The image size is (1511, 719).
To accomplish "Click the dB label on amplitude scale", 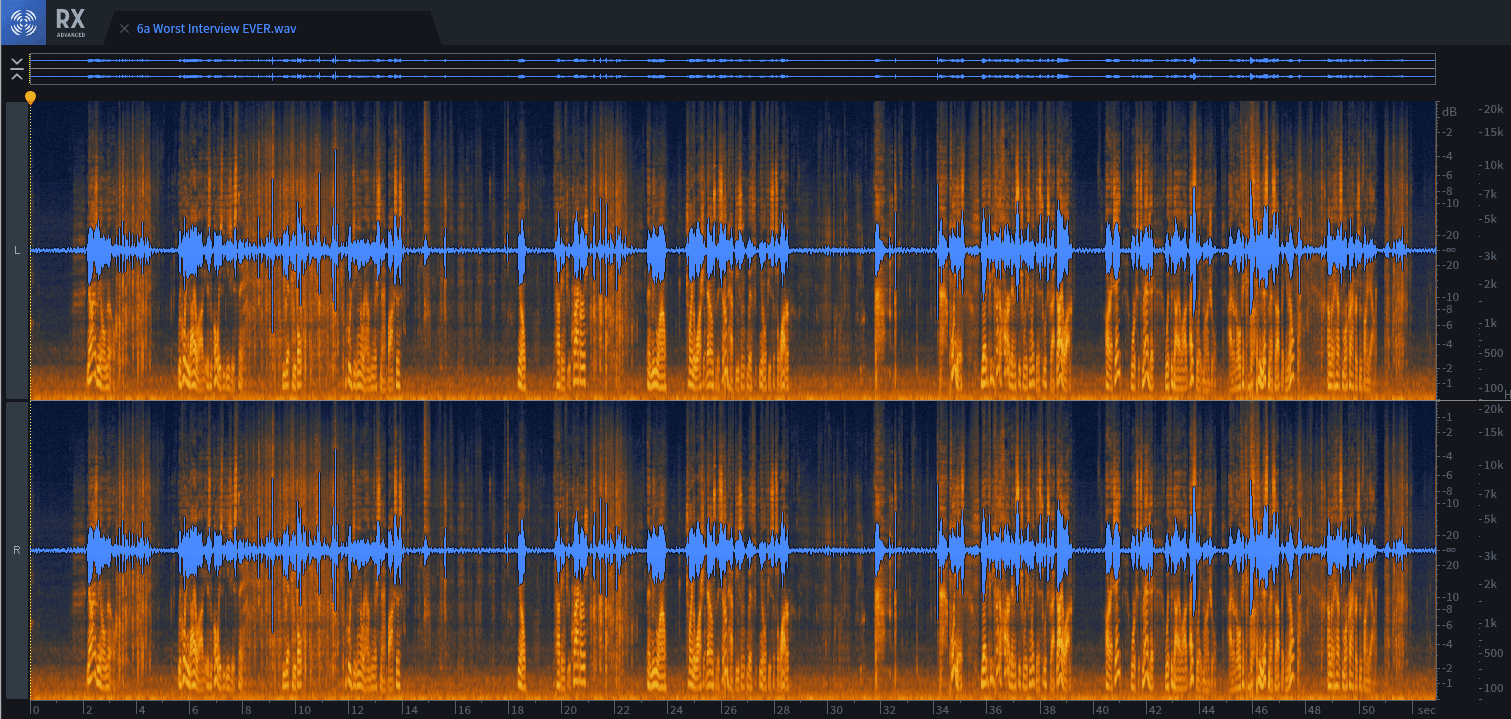I will coord(1450,111).
